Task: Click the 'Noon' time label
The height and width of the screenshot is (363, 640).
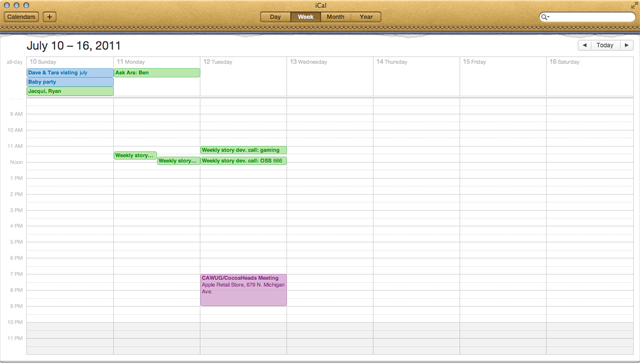Action: pos(16,162)
